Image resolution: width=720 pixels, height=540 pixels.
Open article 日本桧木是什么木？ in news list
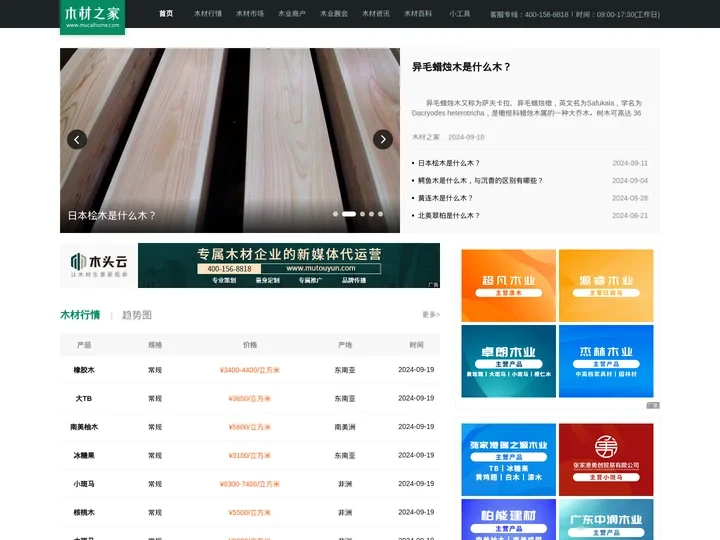449,163
